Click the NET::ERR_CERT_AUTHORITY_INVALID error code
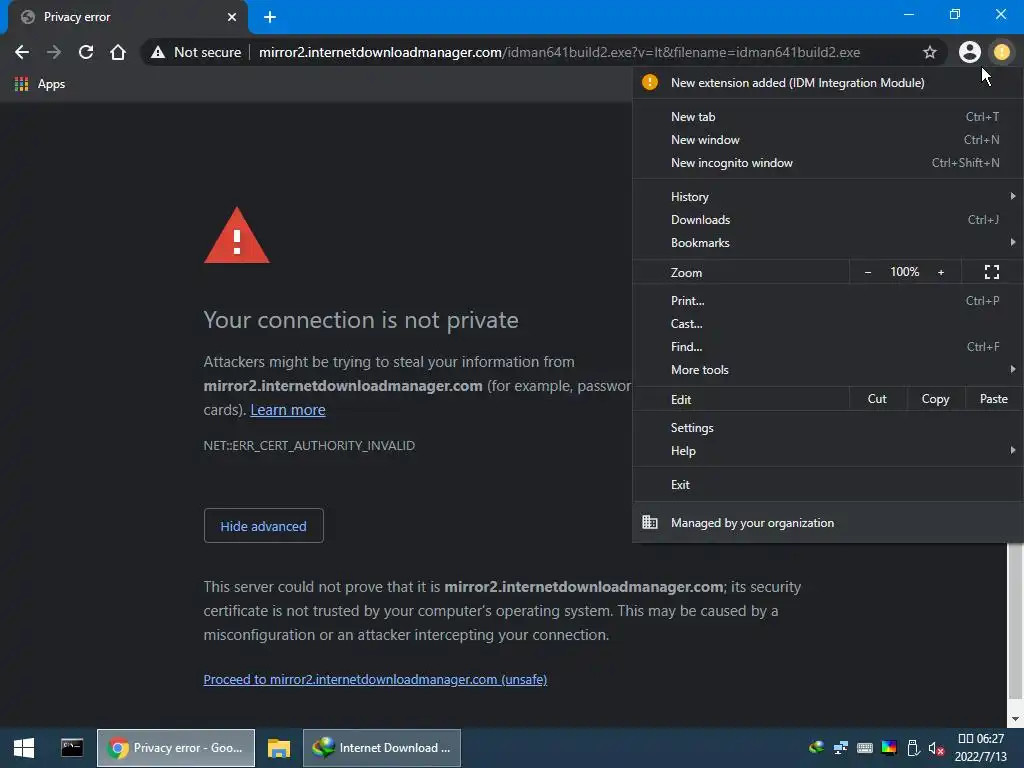Image resolution: width=1024 pixels, height=768 pixels. click(x=309, y=445)
